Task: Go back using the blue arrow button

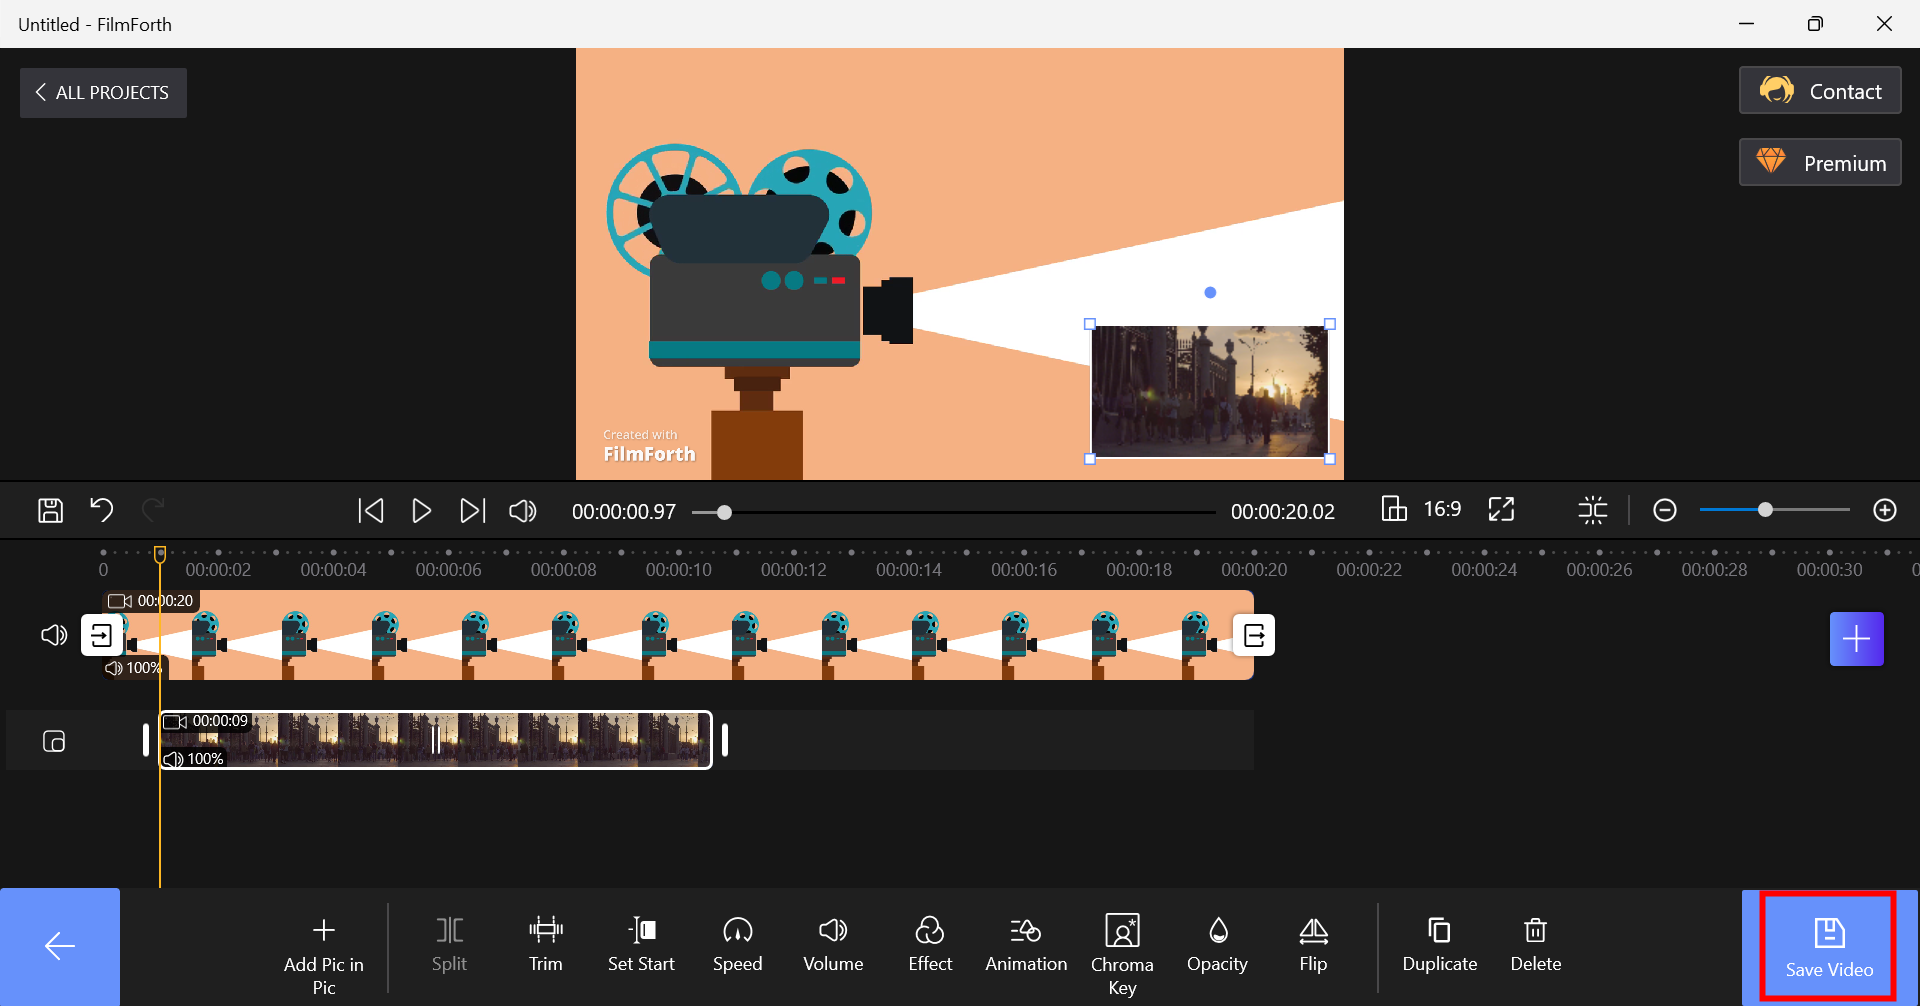Action: [60, 947]
